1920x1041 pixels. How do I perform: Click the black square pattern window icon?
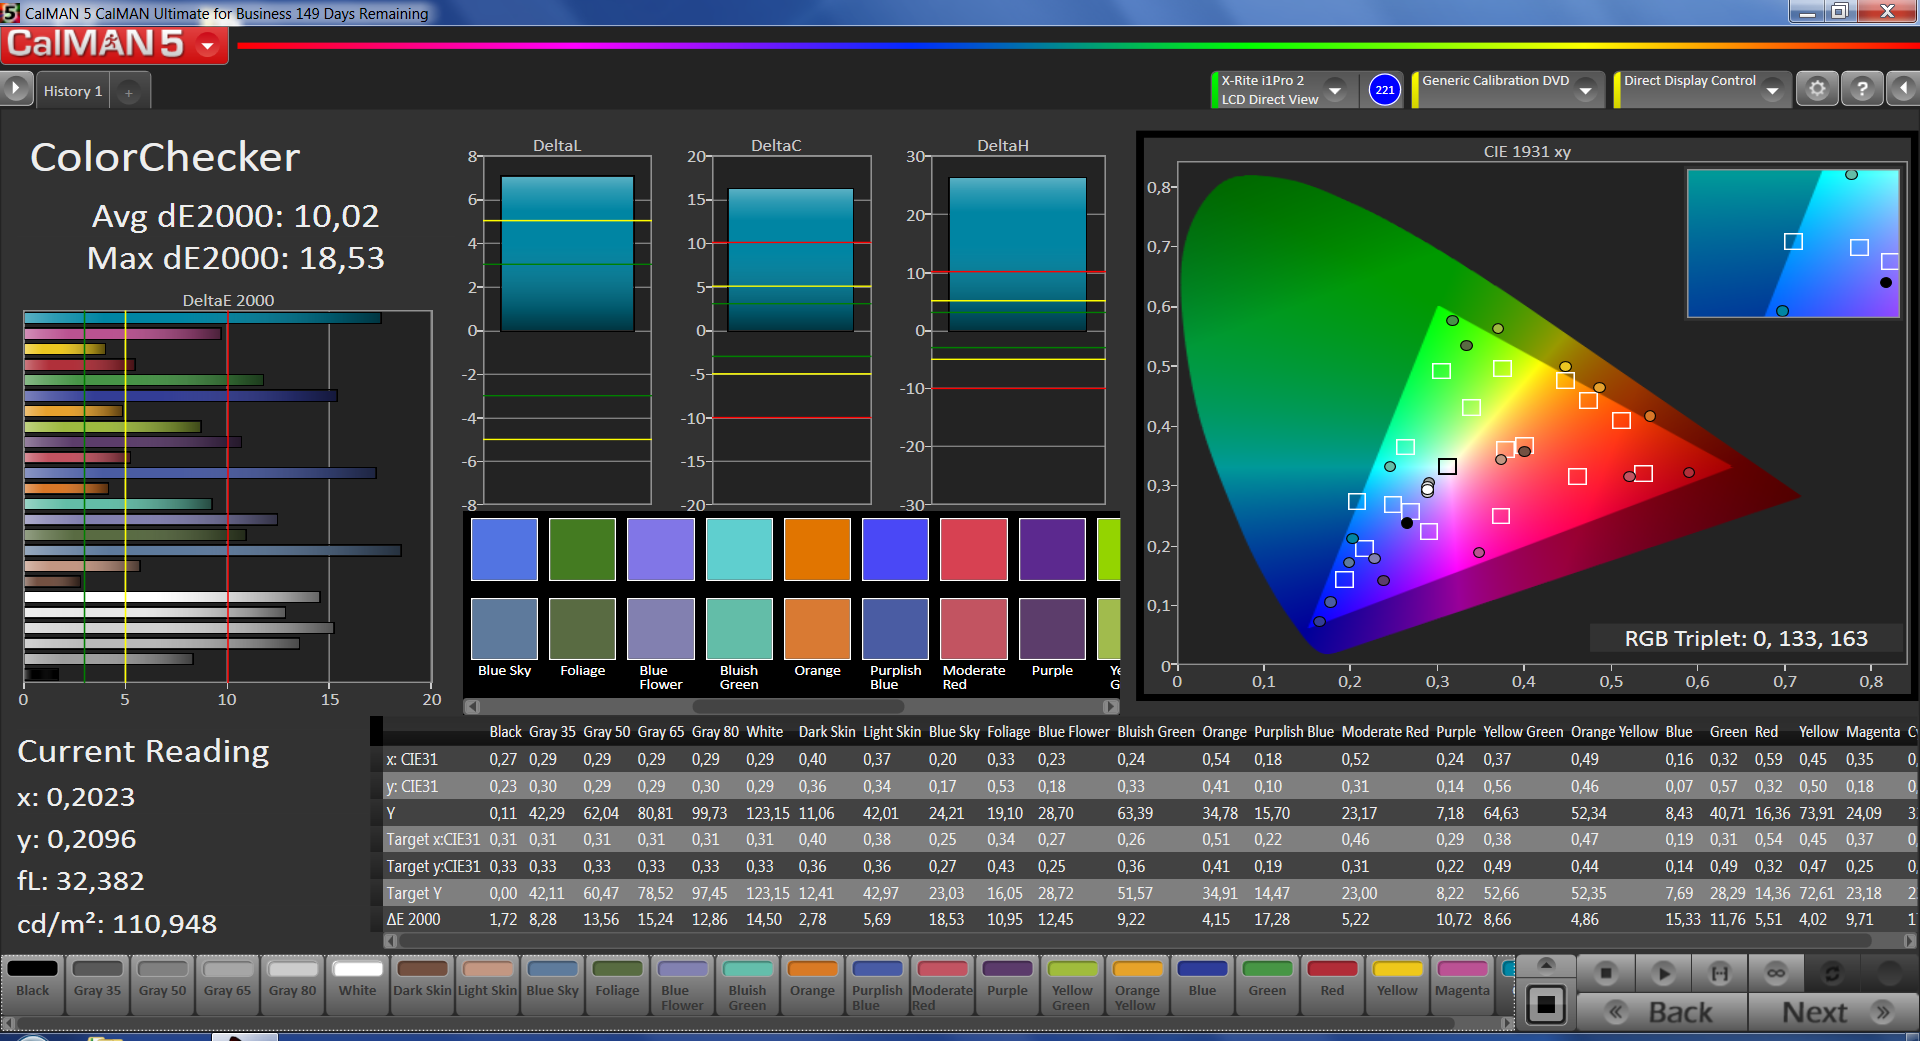point(1546,1004)
